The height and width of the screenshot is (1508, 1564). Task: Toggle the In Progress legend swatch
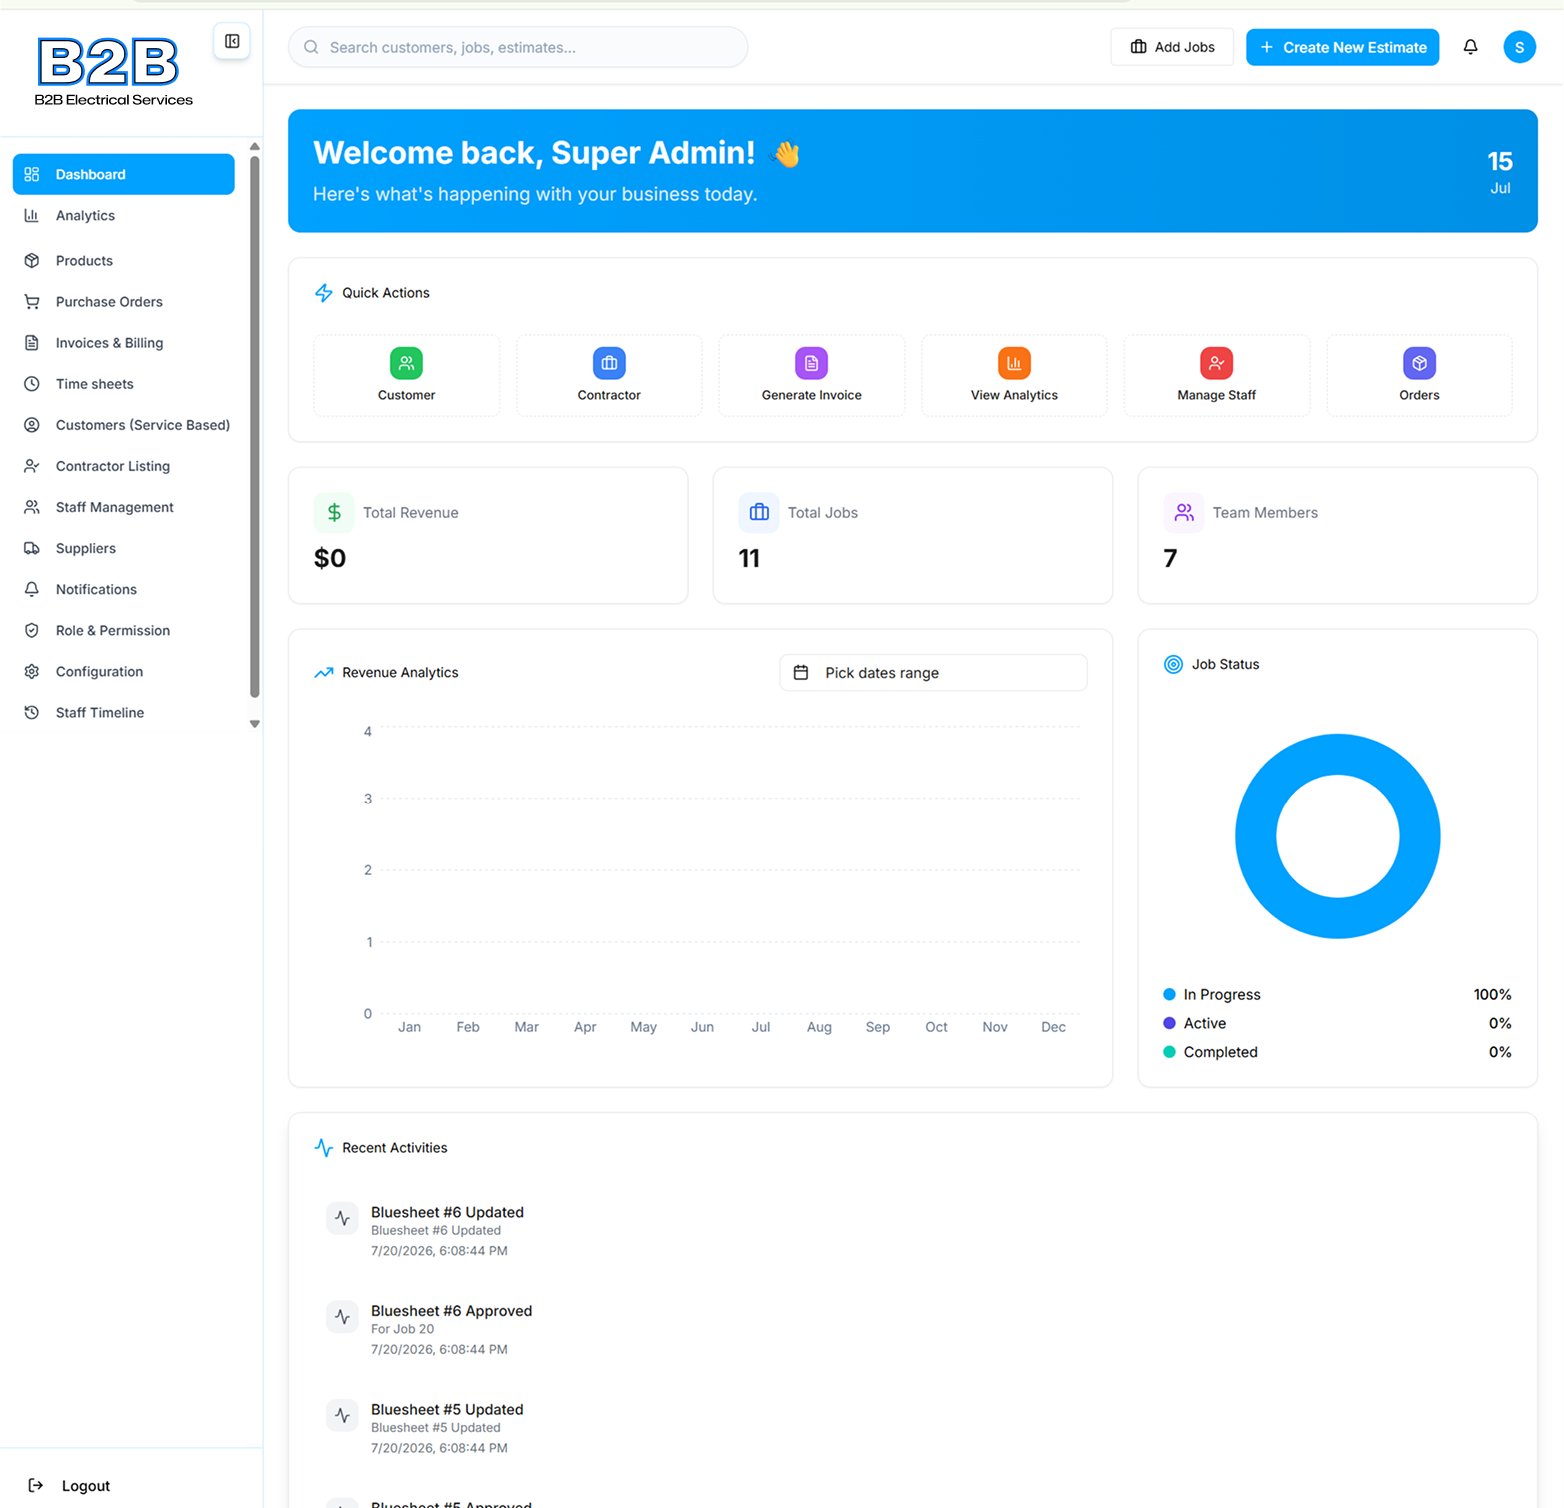pyautogui.click(x=1169, y=995)
